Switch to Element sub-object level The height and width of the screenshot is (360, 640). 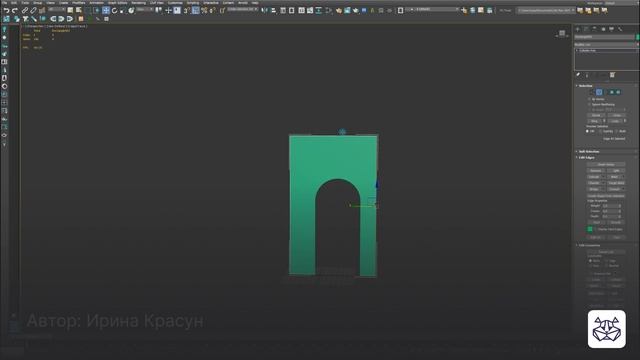click(x=618, y=92)
